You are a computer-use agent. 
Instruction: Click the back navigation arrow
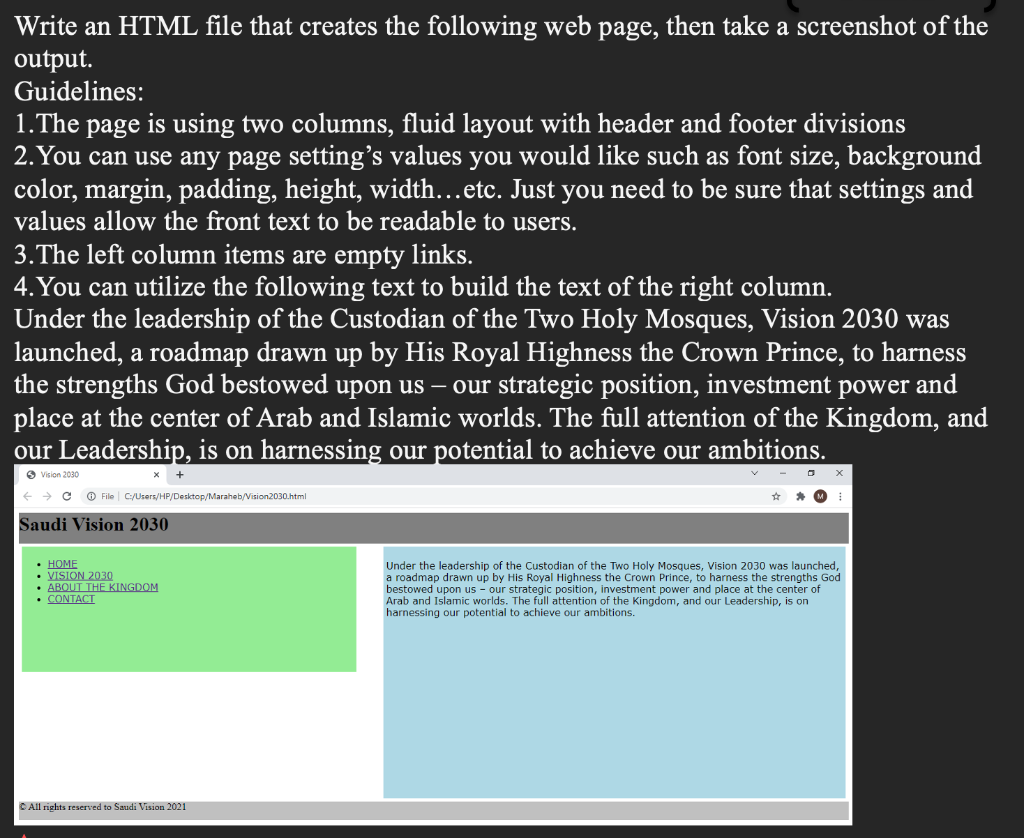(27, 496)
